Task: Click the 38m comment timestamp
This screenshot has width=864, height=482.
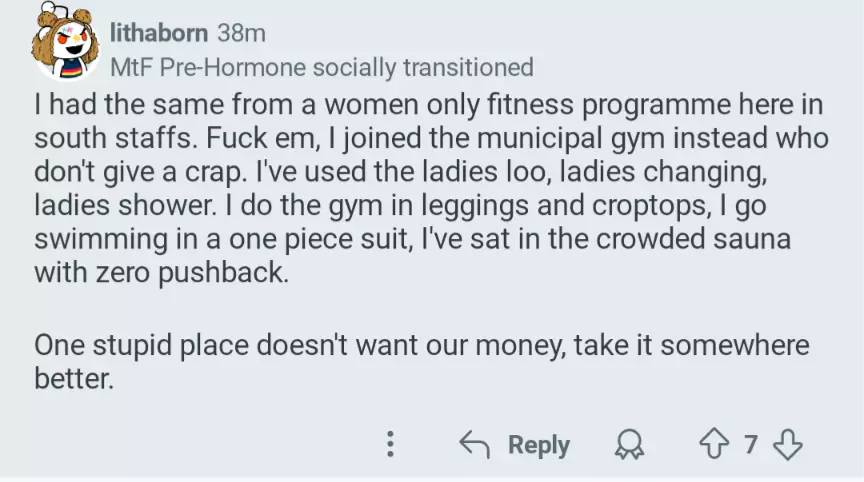Action: click(x=241, y=32)
